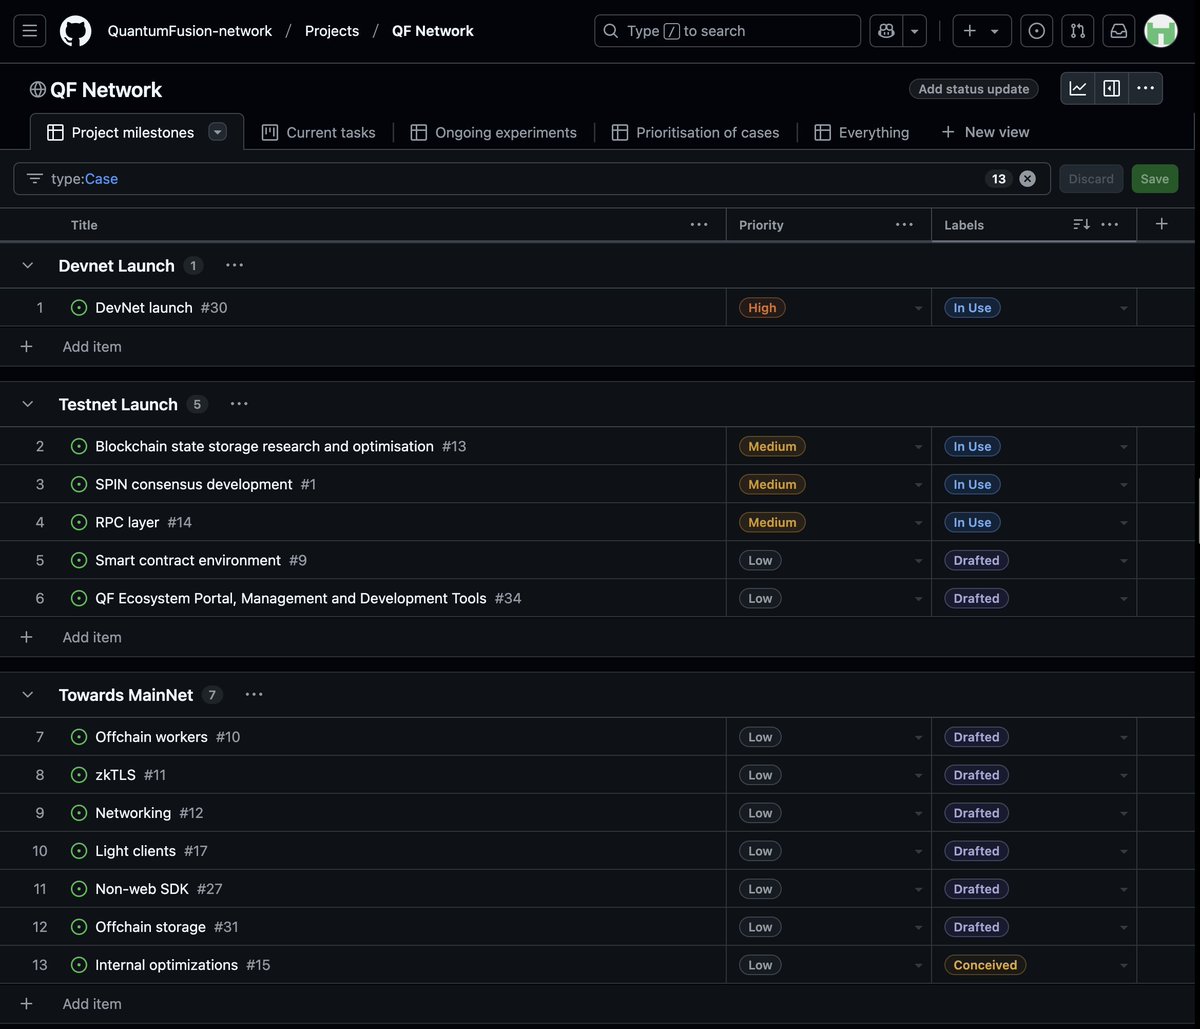Open Offchain workers issue title
This screenshot has width=1200, height=1029.
pyautogui.click(x=151, y=737)
